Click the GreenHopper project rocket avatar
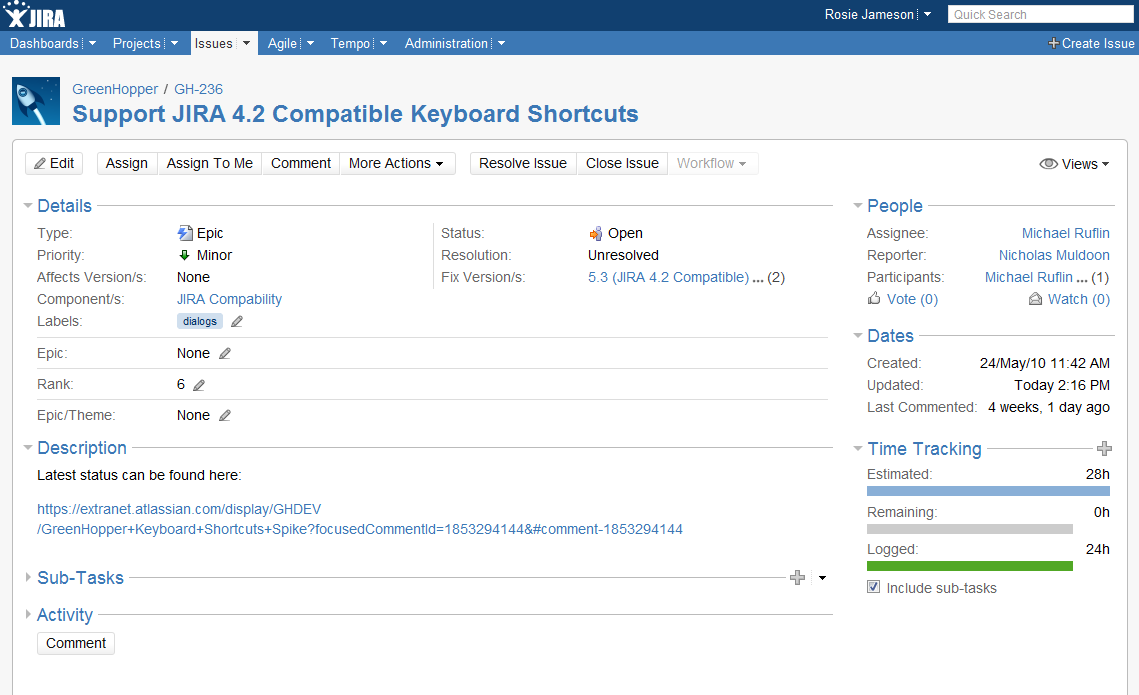This screenshot has height=695, width=1139. [36, 101]
